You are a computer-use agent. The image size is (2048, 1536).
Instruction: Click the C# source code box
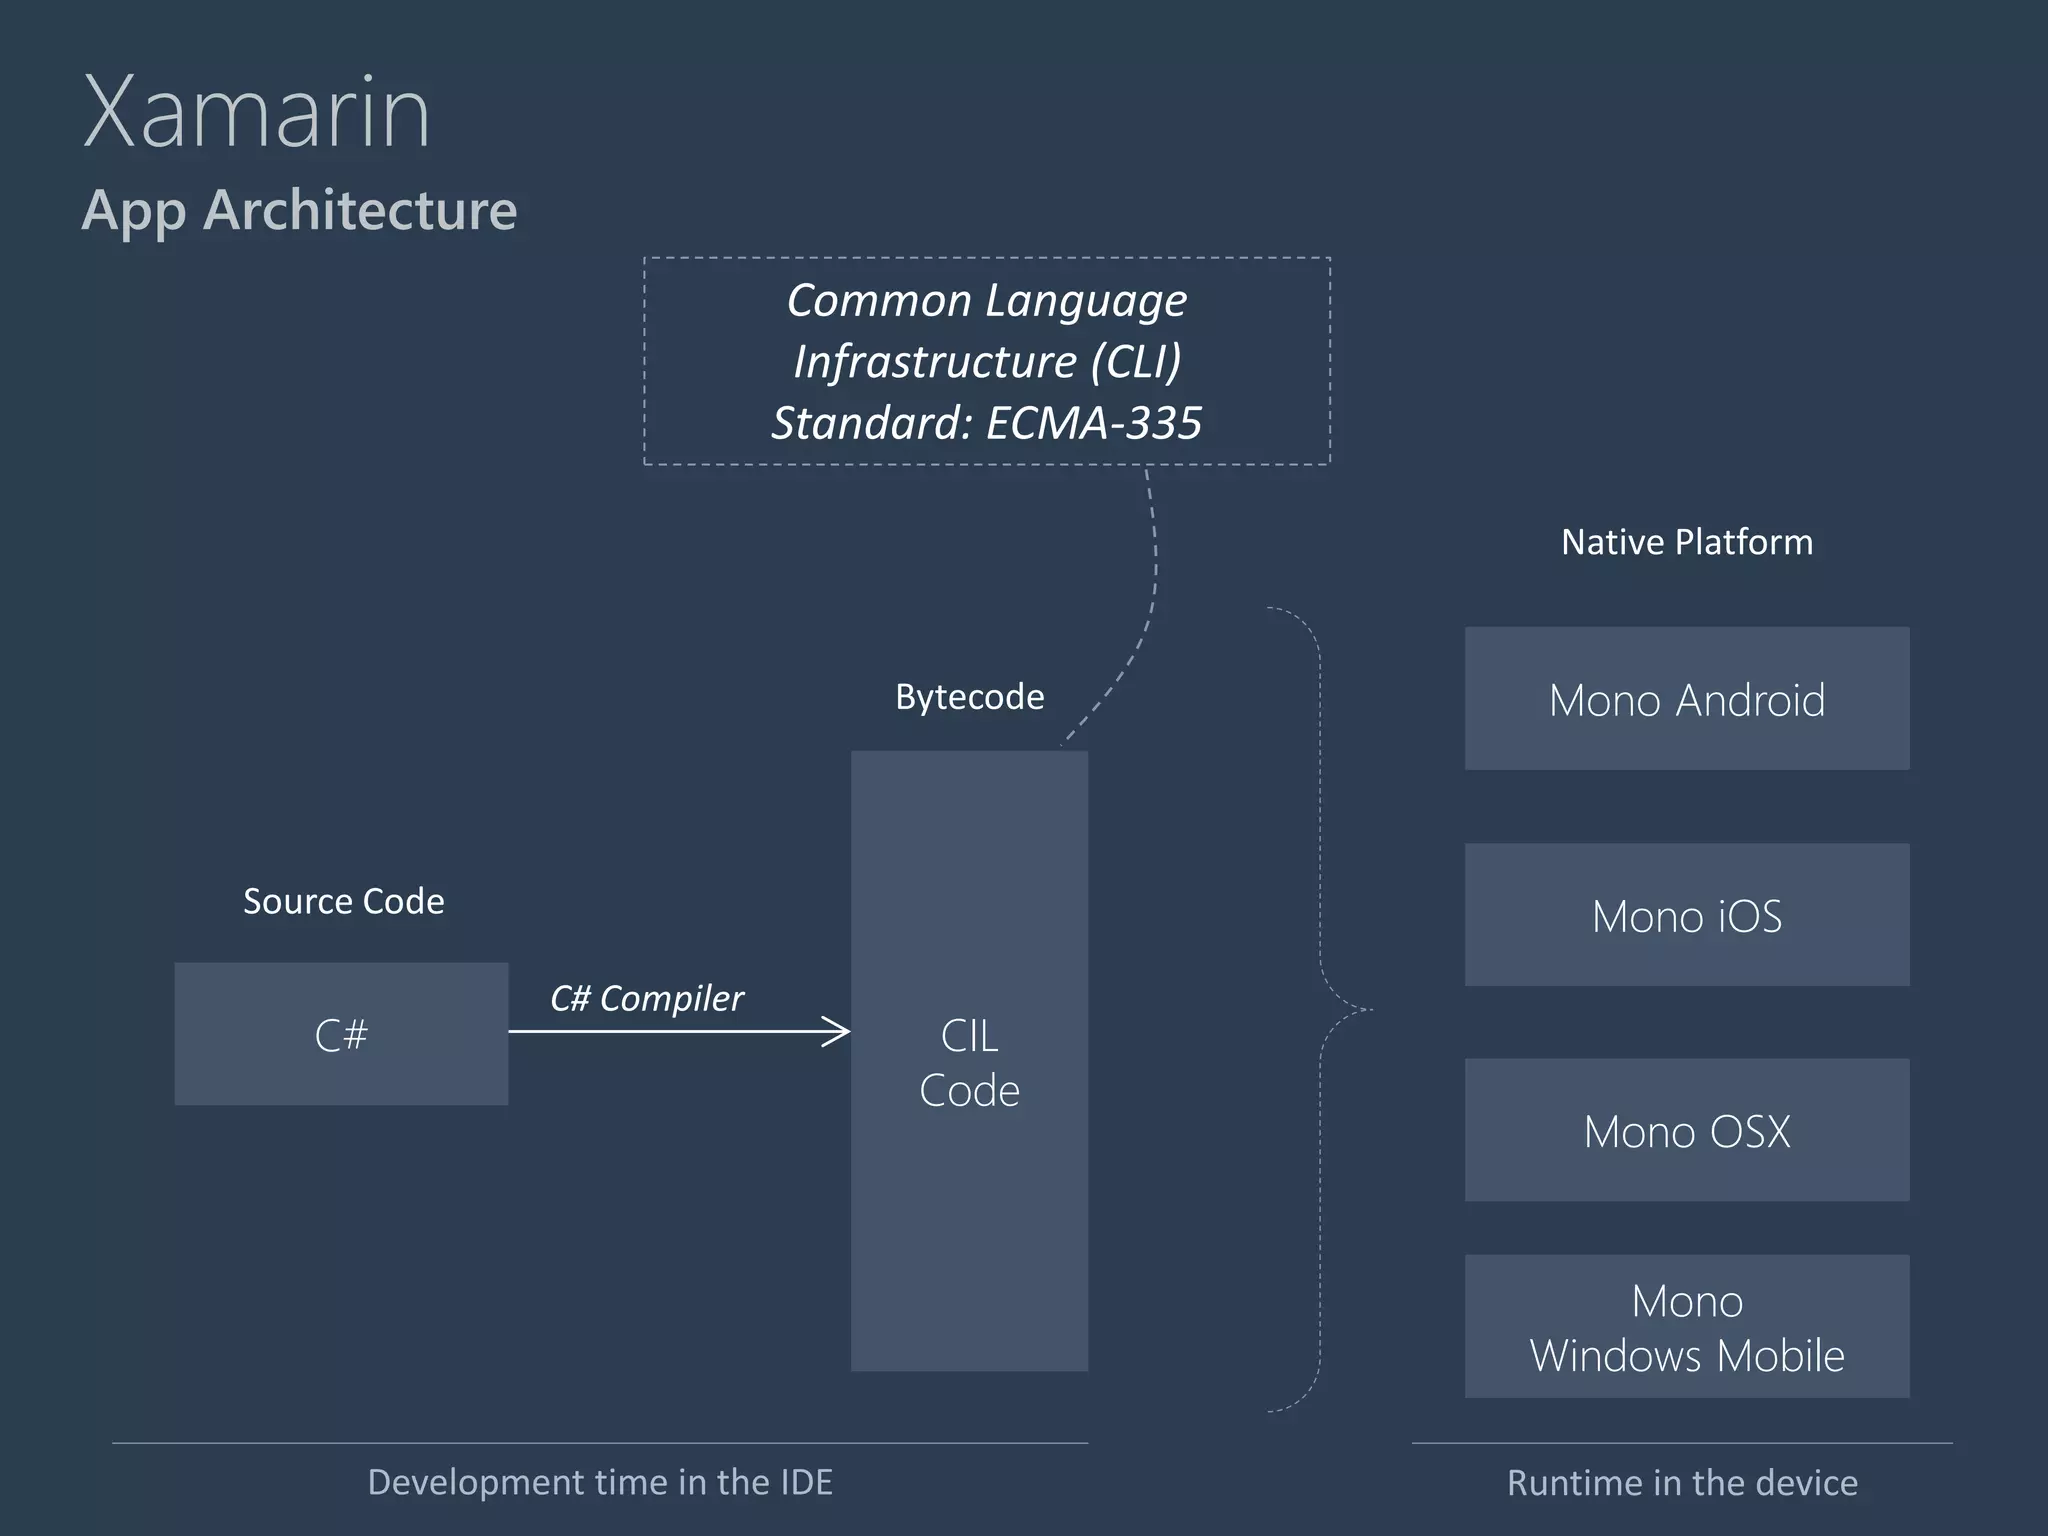341,1034
